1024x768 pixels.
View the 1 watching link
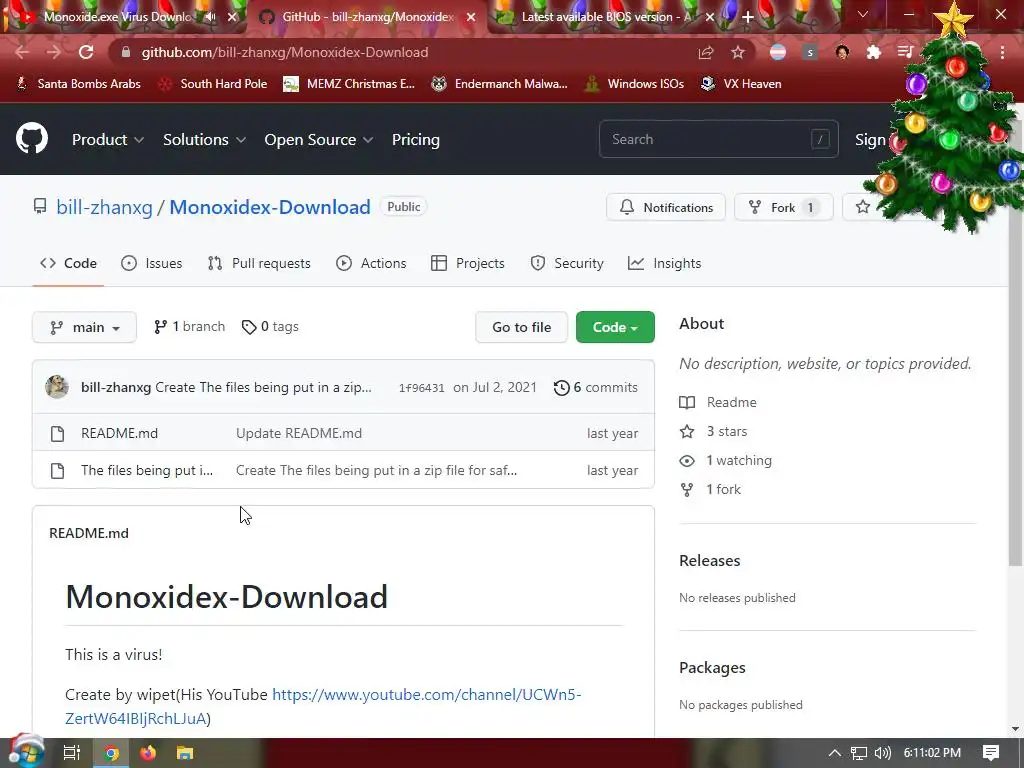pyautogui.click(x=726, y=460)
